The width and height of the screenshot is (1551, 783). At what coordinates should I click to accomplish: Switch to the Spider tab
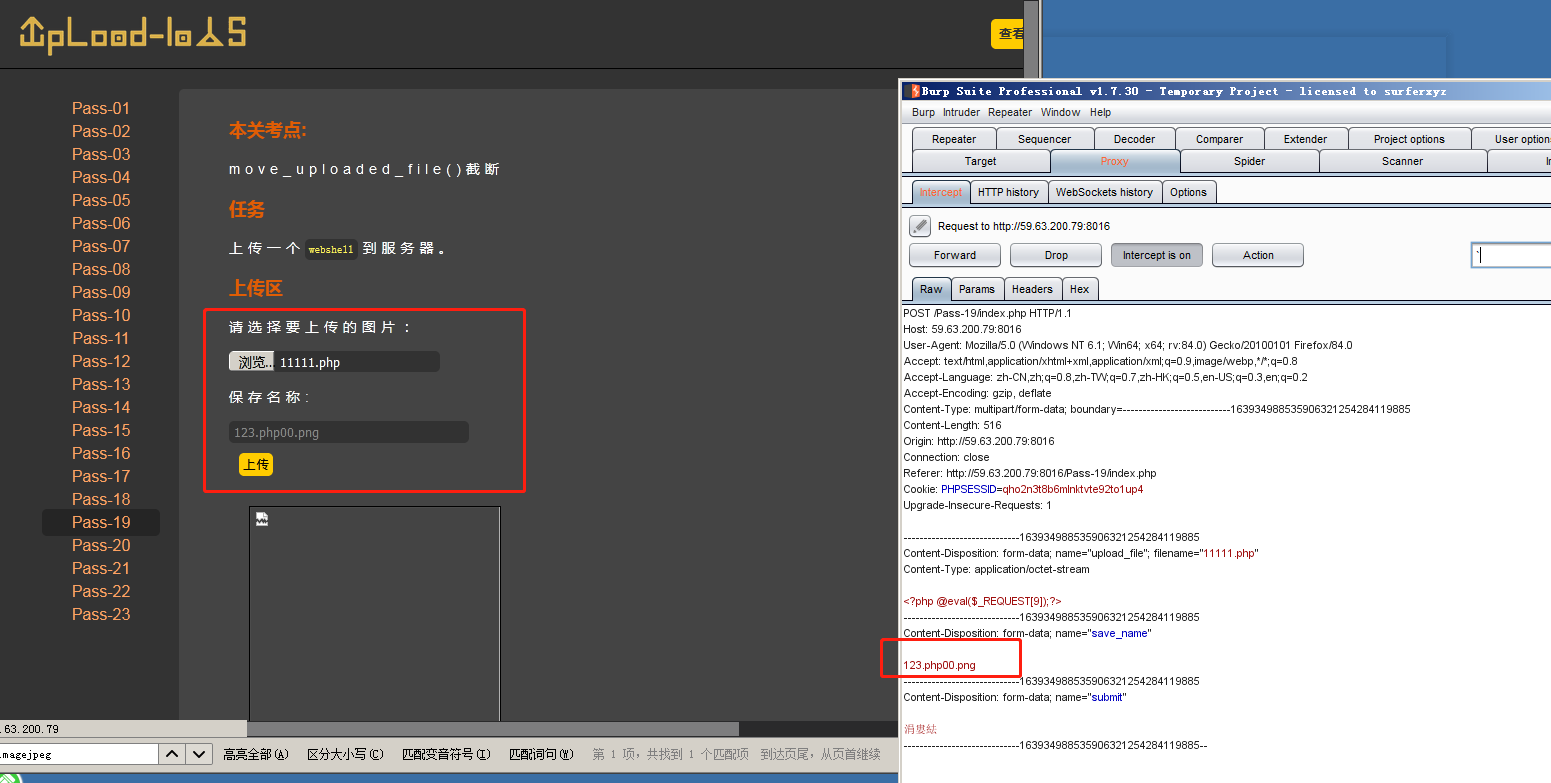(1250, 161)
